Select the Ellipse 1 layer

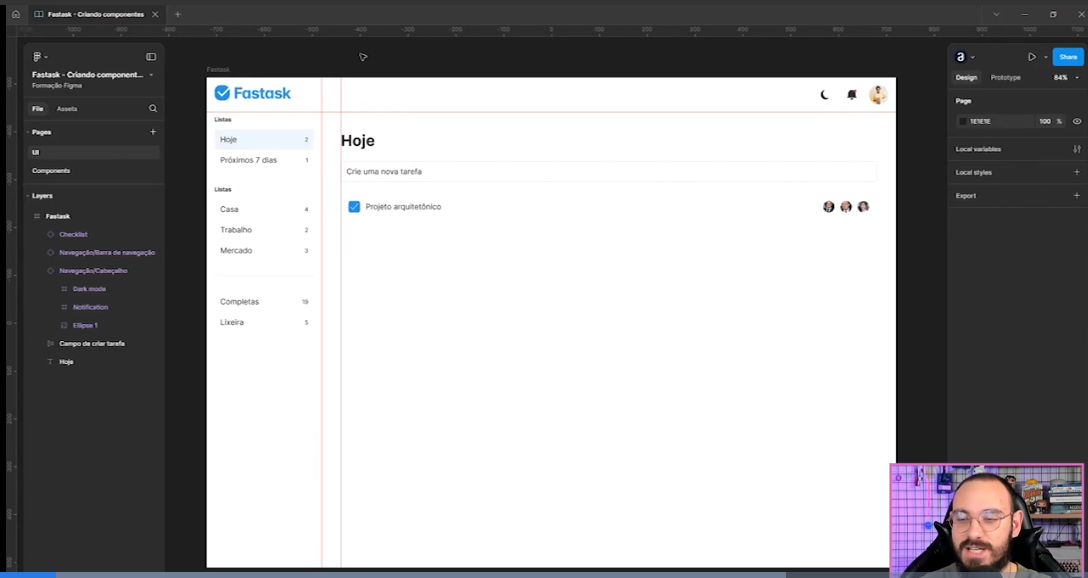click(85, 325)
